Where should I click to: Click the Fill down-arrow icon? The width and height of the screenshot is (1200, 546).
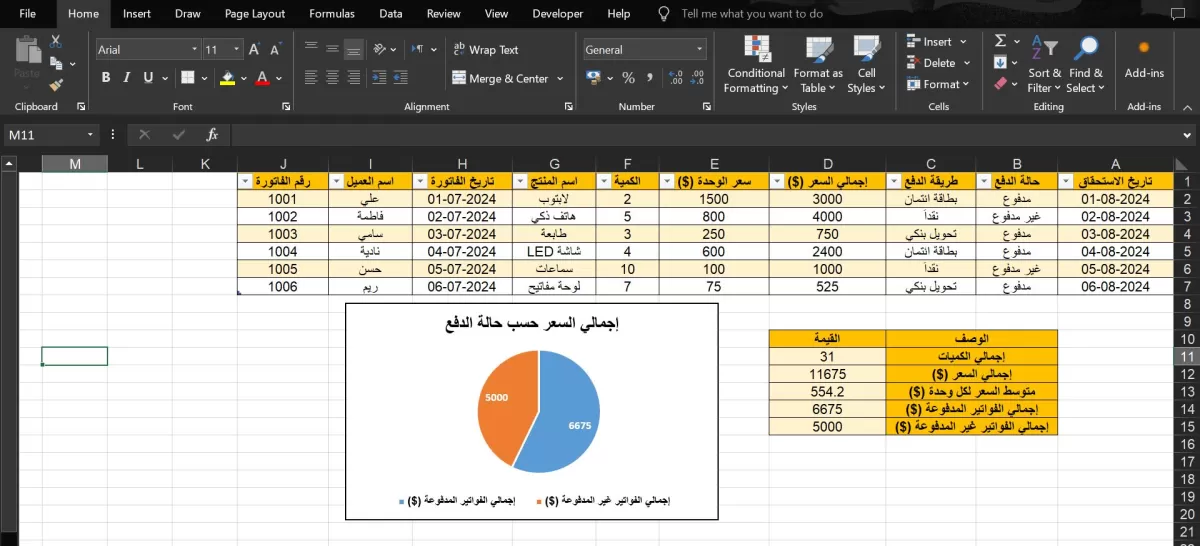(x=1000, y=63)
